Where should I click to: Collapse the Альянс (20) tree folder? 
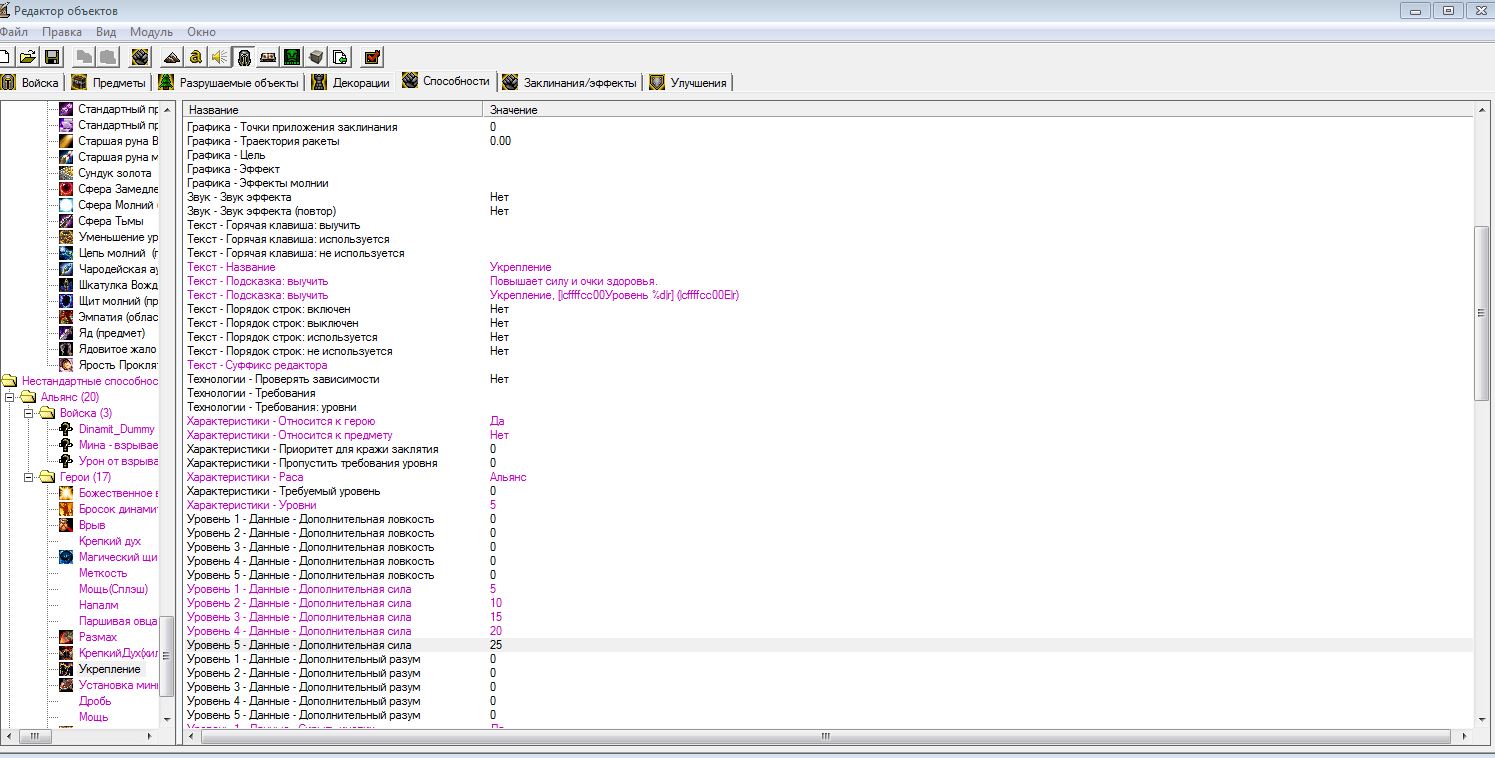click(x=11, y=397)
